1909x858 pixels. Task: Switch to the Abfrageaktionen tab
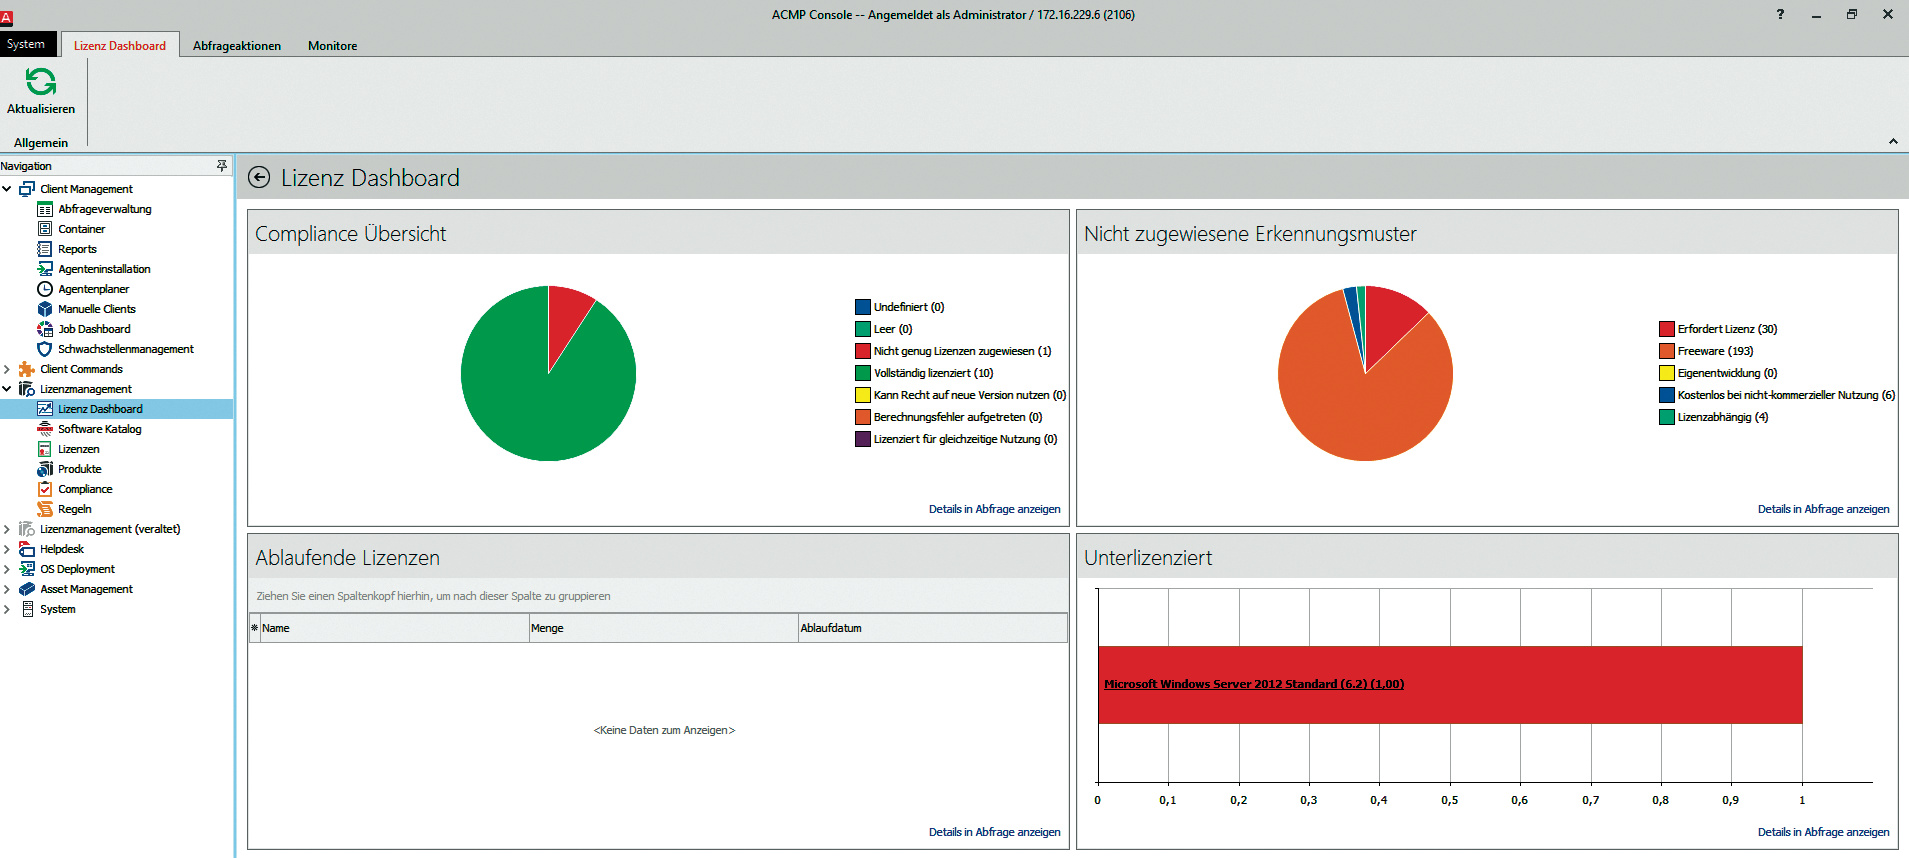237,46
